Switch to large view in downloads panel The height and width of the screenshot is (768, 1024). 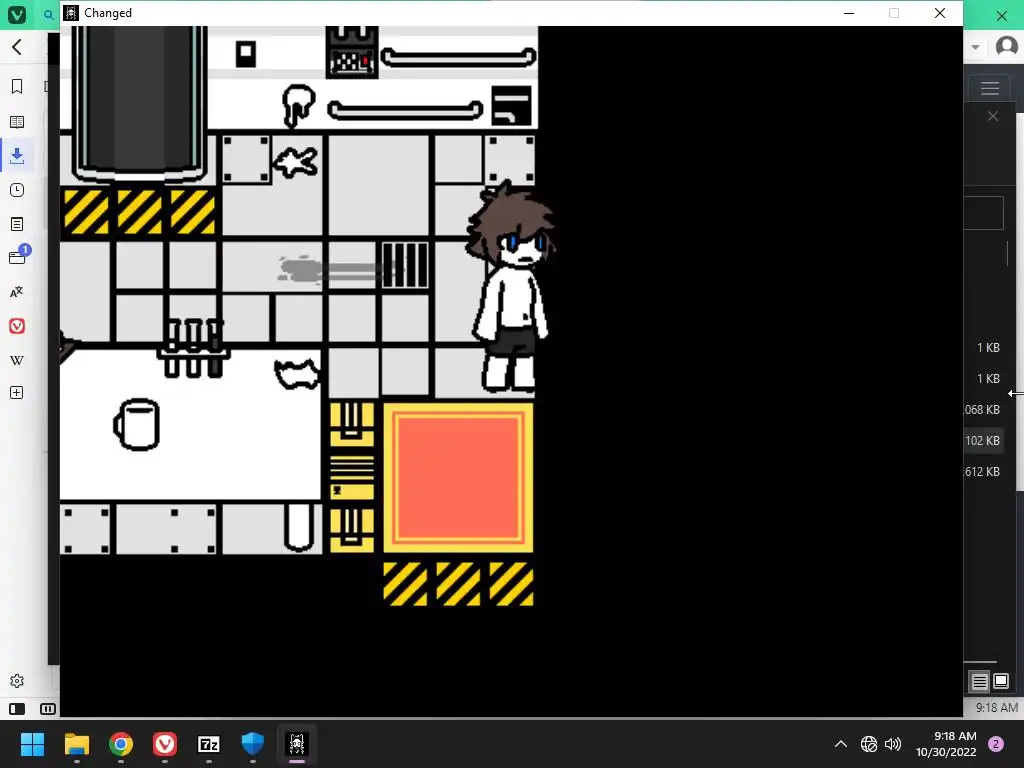[x=1000, y=682]
